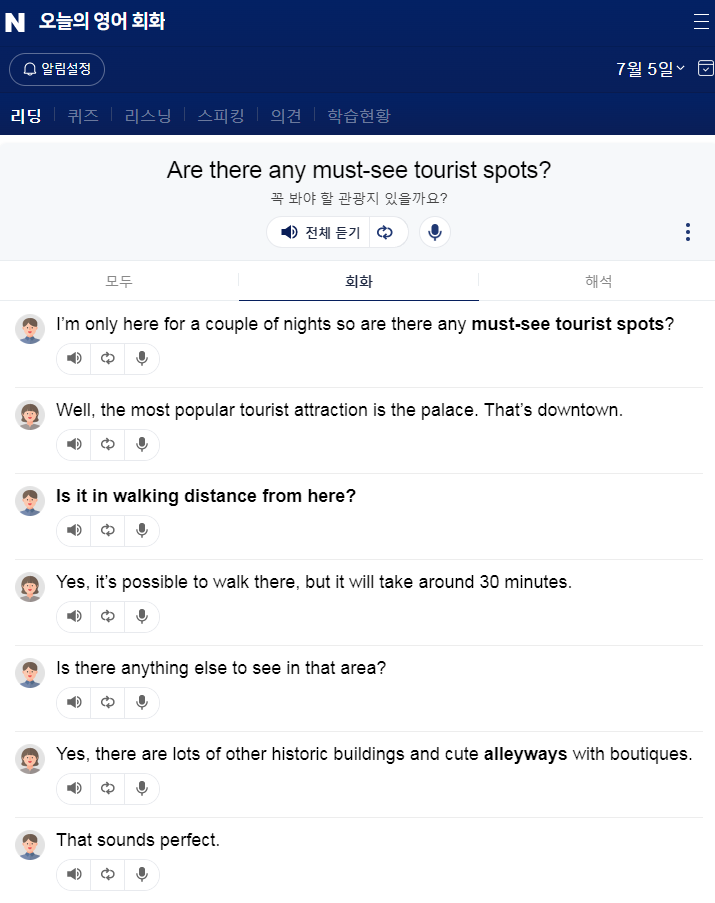Play audio for 'Is it in walking distance' line
The image size is (715, 903).
(x=74, y=530)
